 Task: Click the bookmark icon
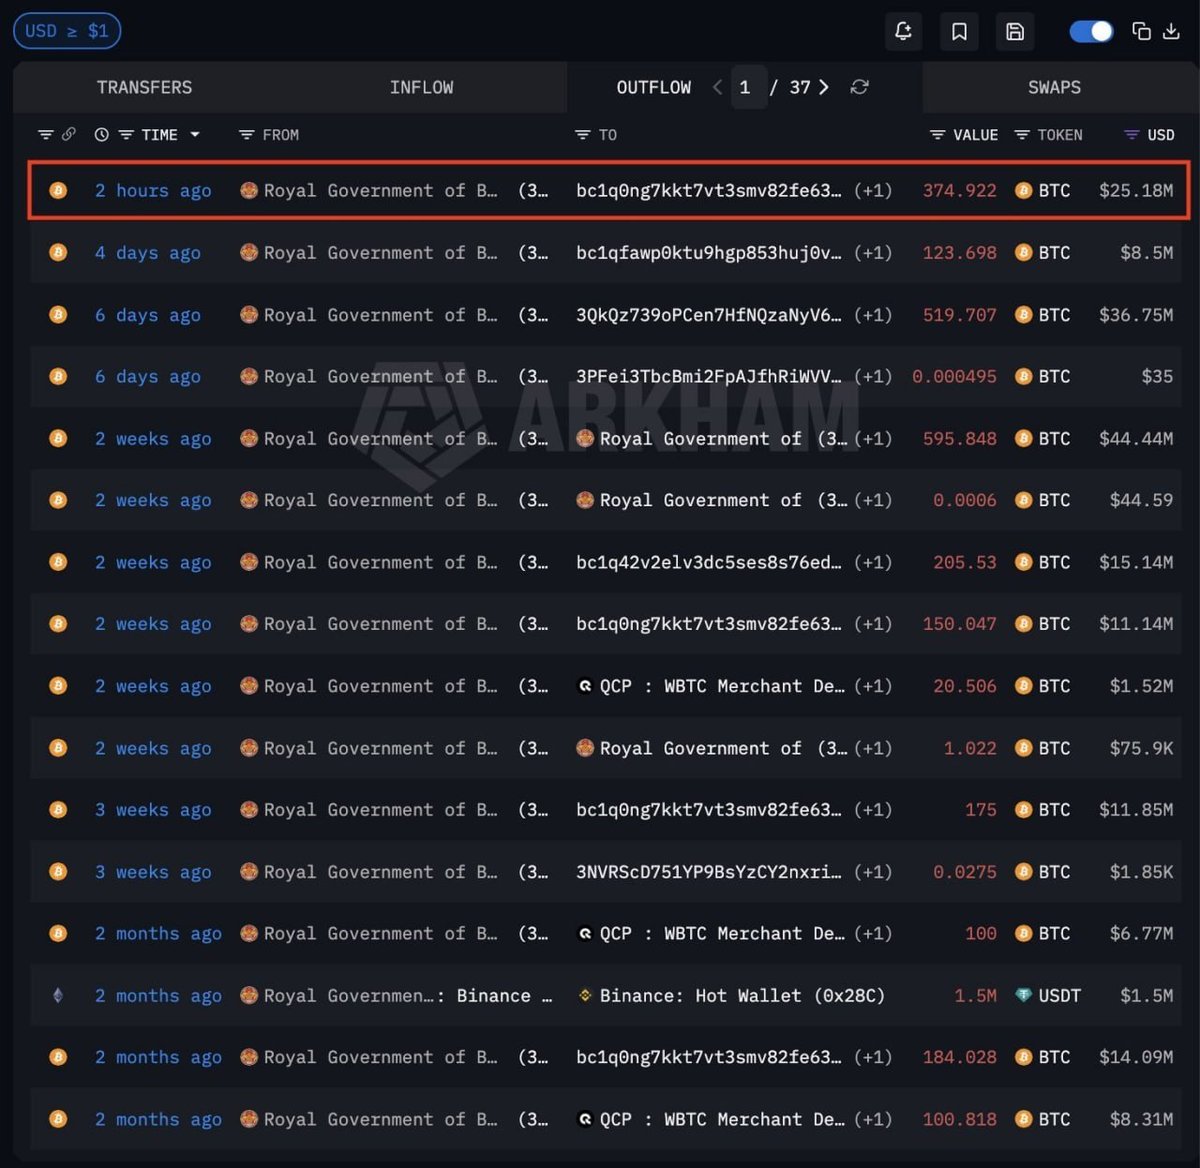pyautogui.click(x=959, y=32)
